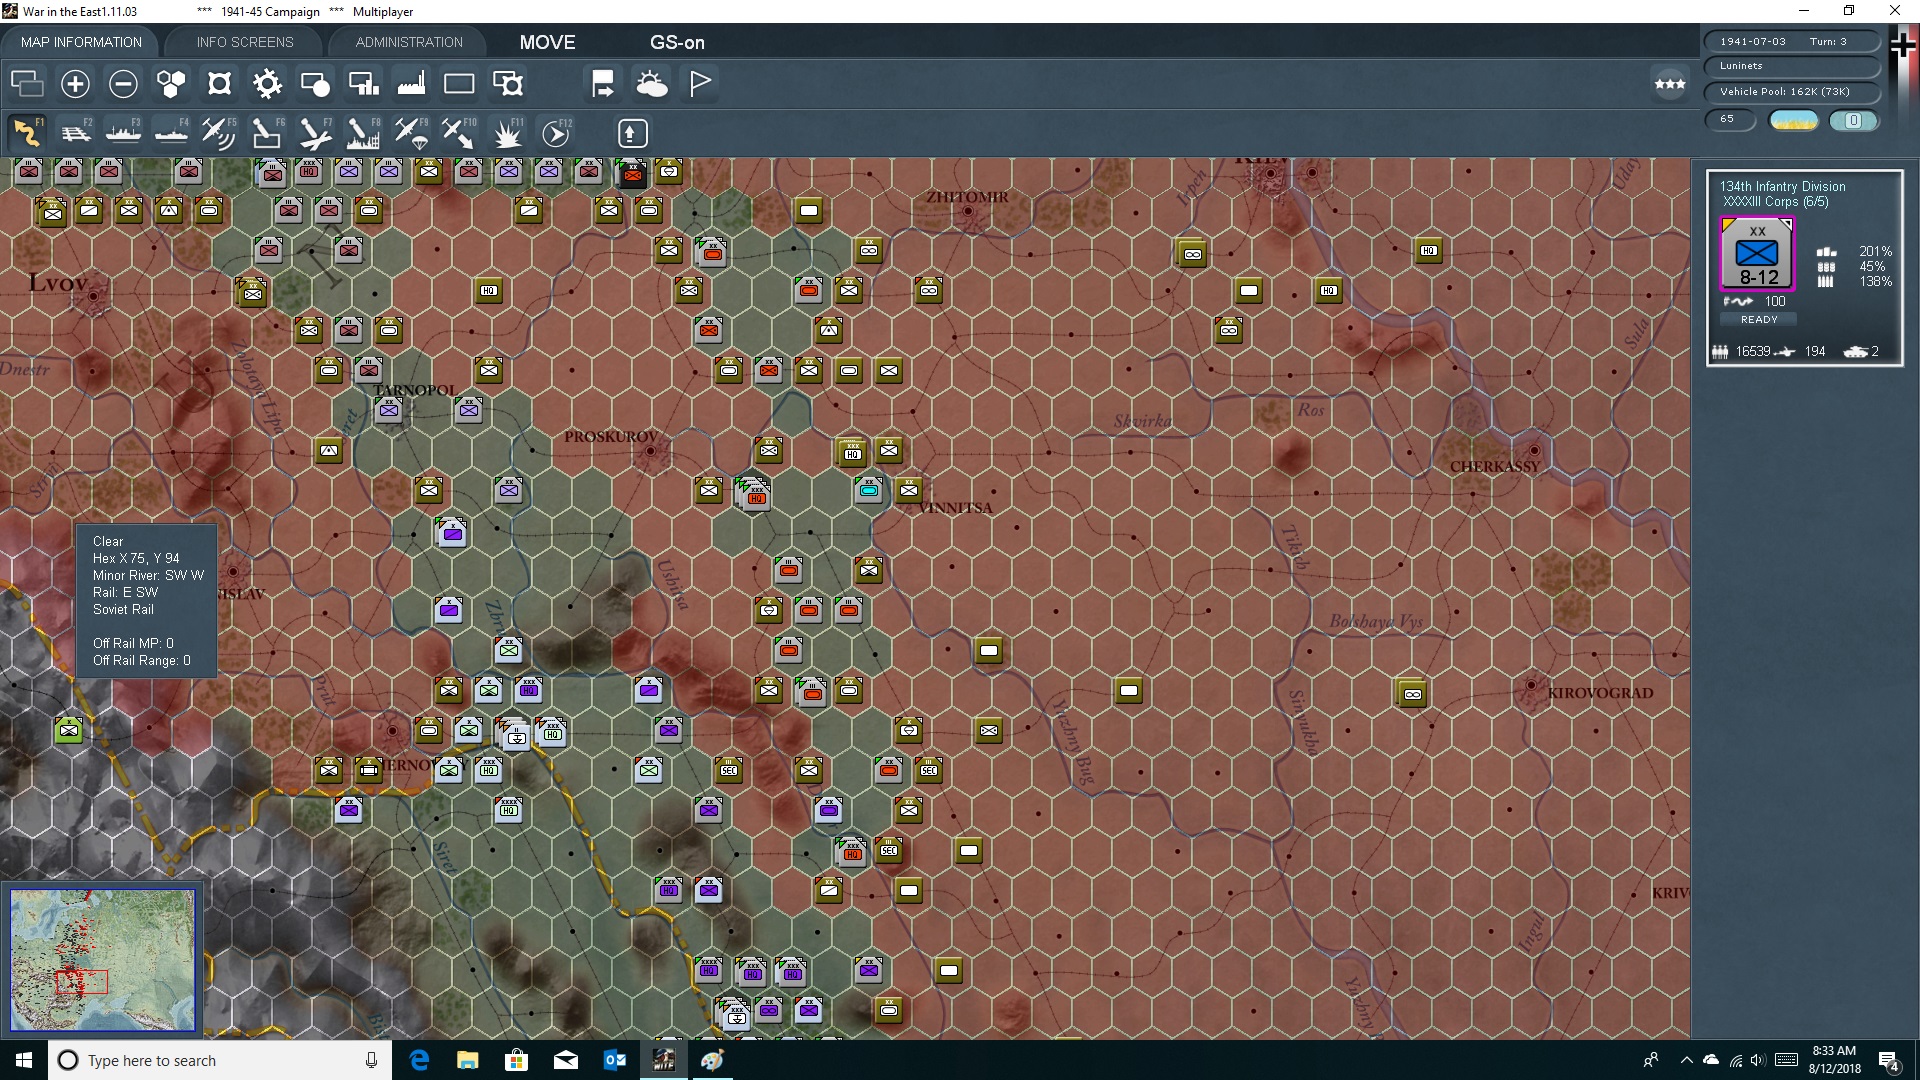
Task: Click the Zhitomir city hex
Action: tap(968, 211)
